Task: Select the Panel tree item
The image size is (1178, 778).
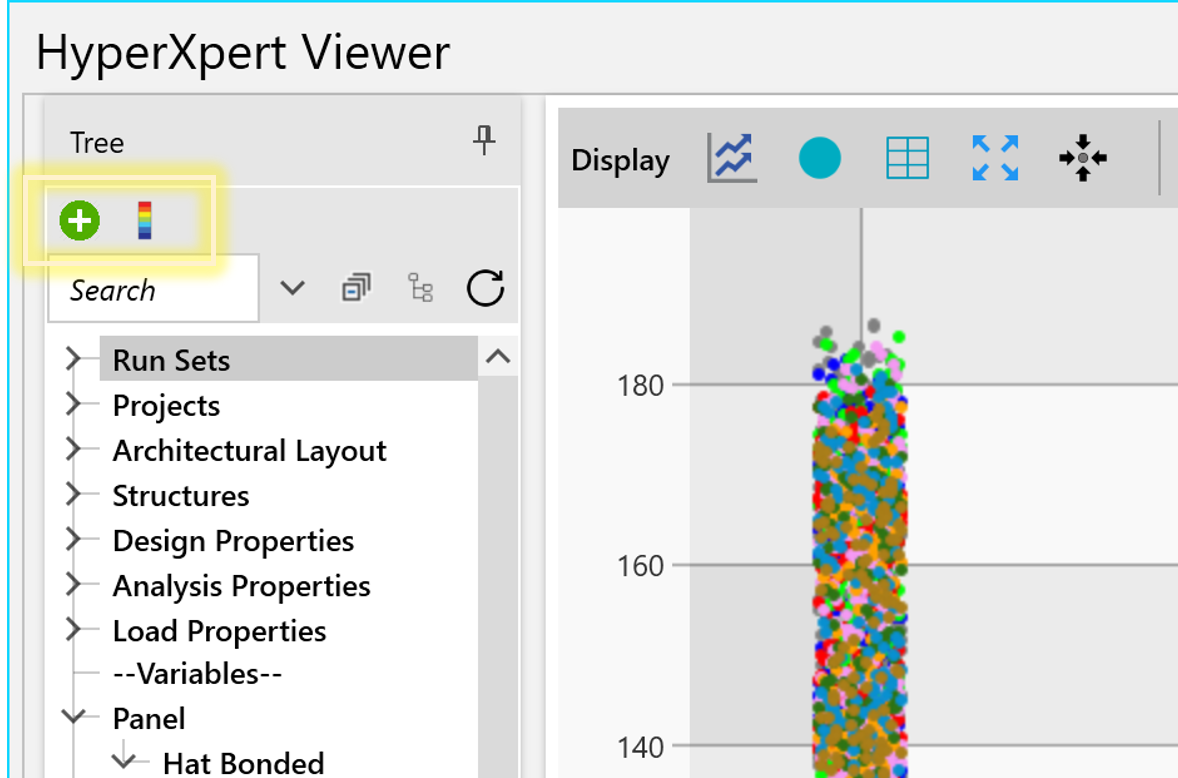Action: click(x=149, y=719)
